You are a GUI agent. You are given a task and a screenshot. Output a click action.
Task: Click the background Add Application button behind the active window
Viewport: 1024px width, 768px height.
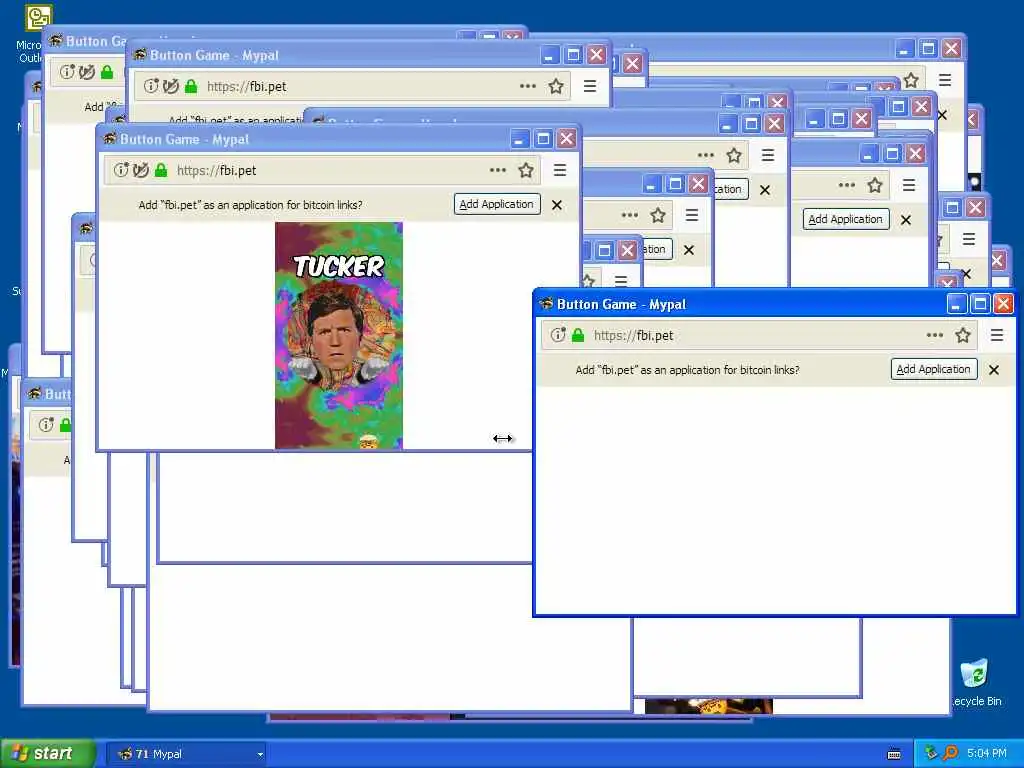[845, 219]
